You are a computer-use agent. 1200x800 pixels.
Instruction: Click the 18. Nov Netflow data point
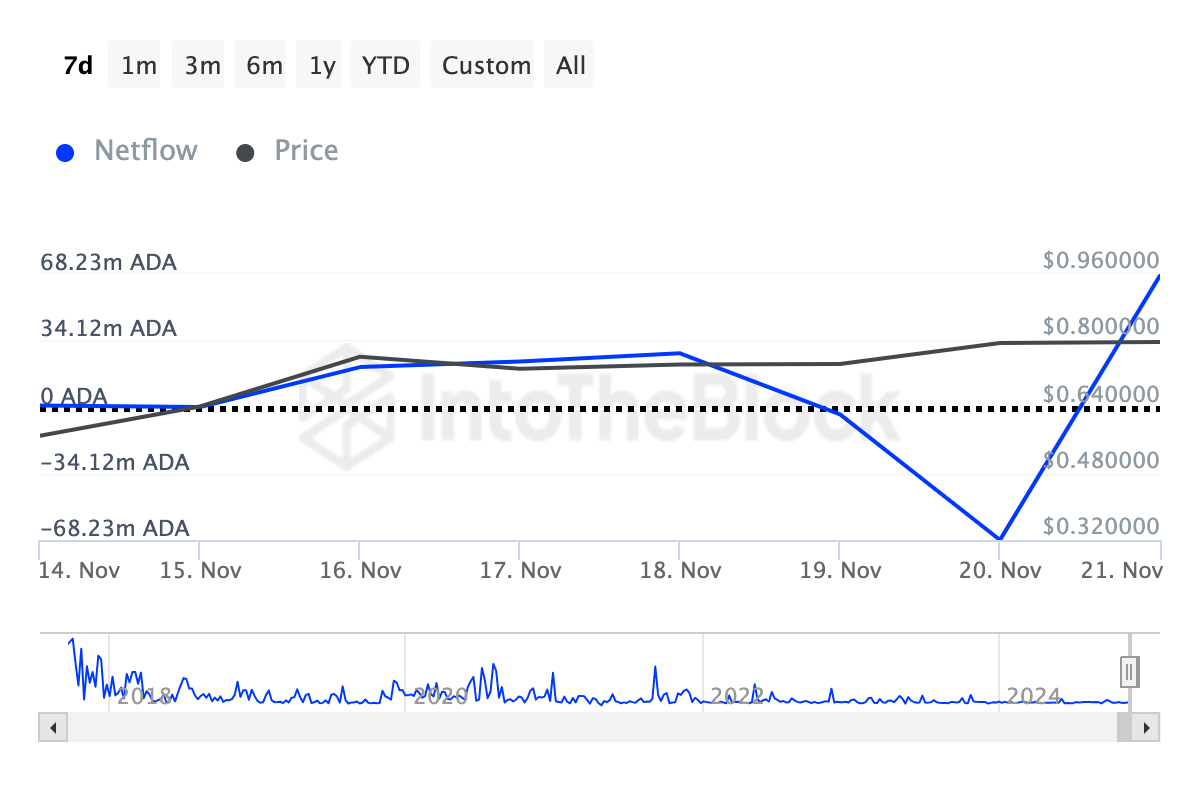click(679, 353)
